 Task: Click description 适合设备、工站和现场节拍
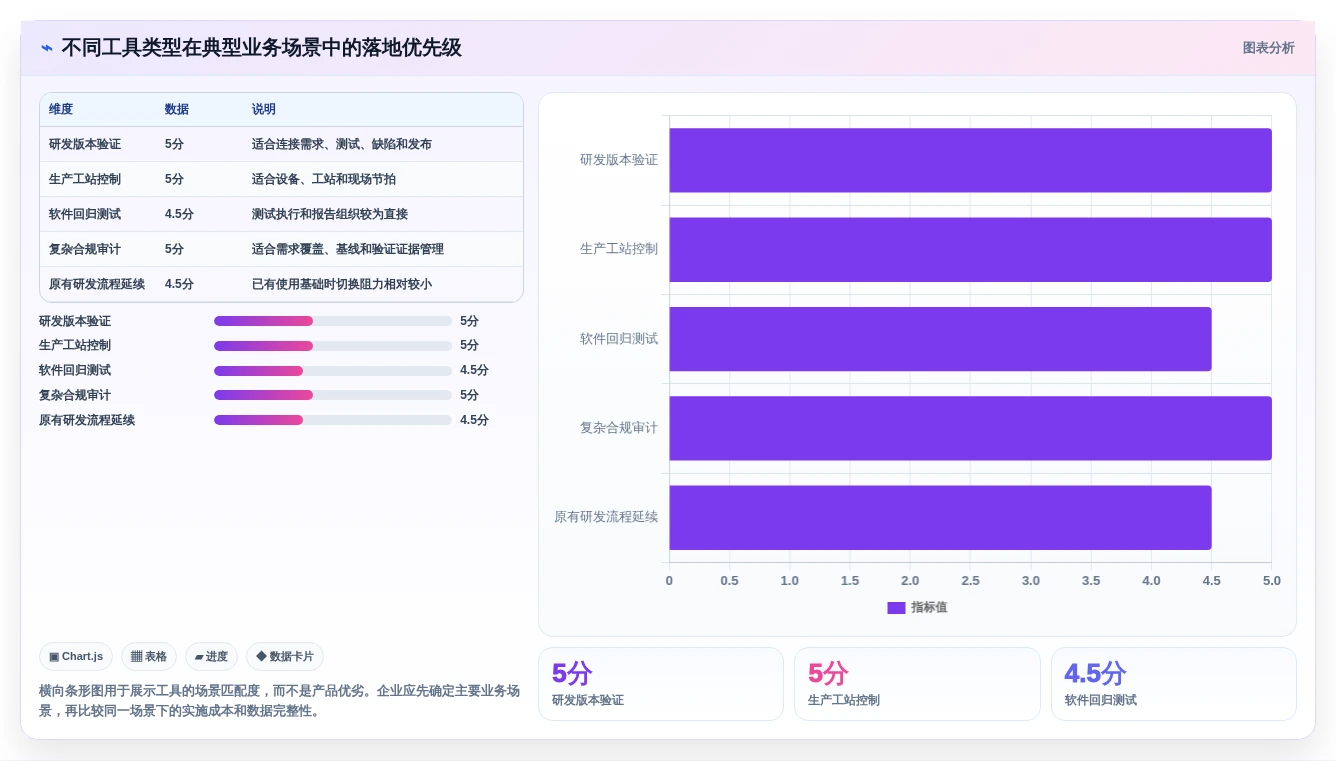coord(324,179)
